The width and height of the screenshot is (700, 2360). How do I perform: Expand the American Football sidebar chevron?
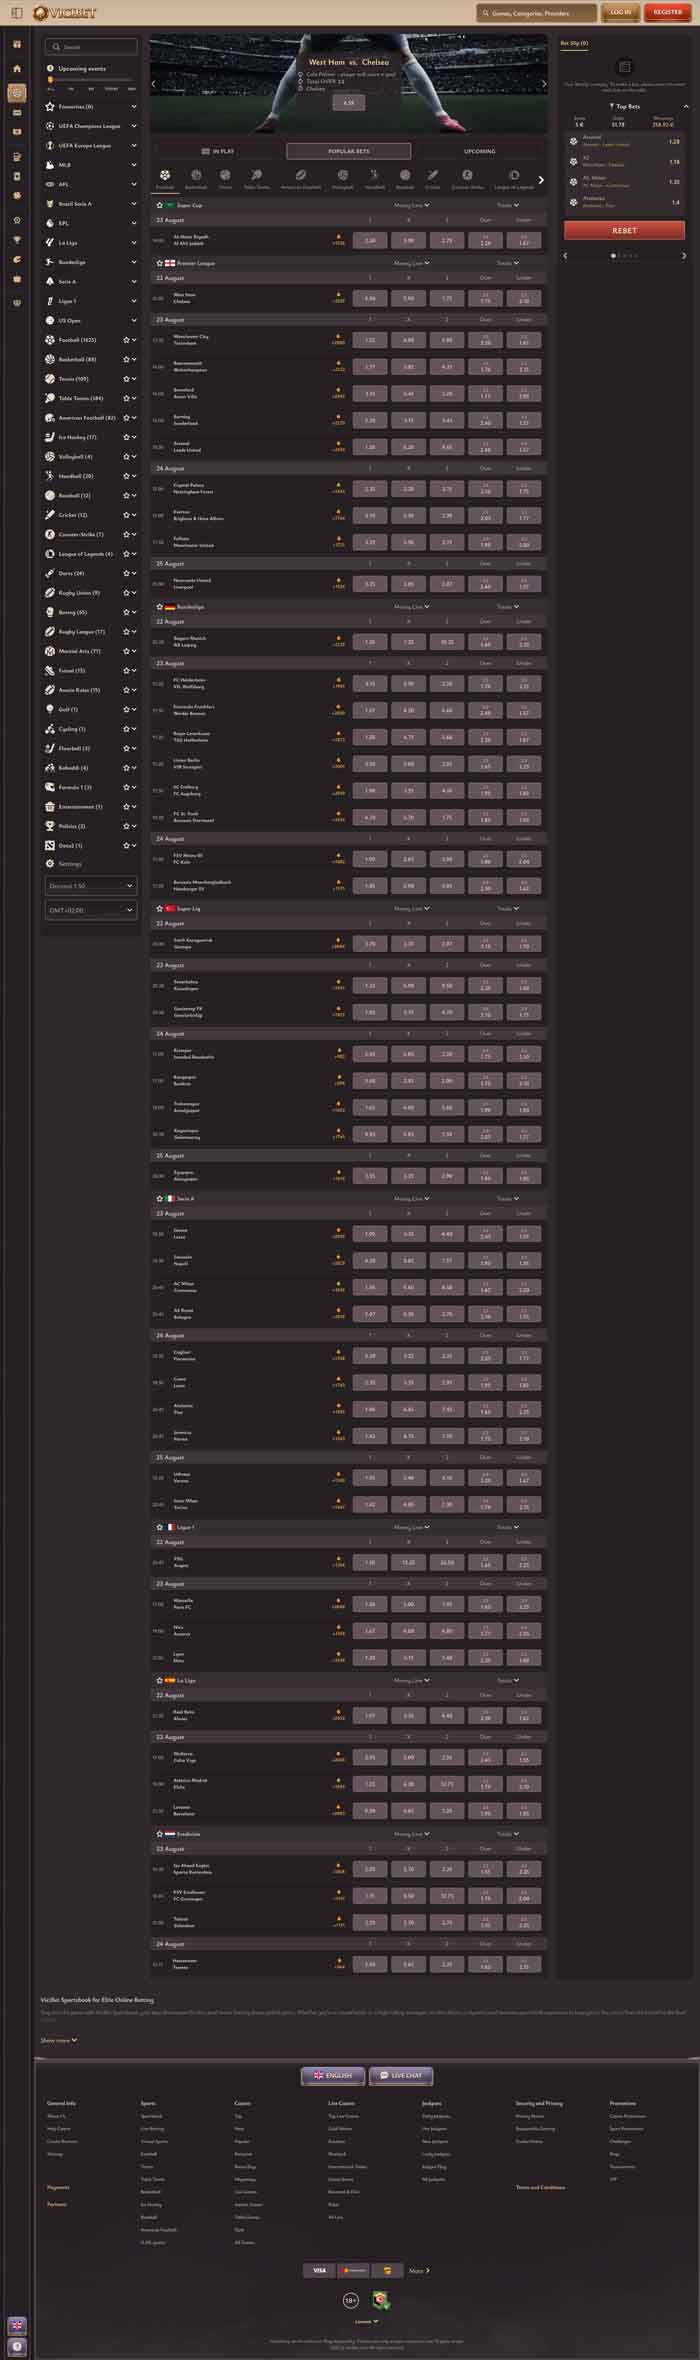tap(134, 418)
